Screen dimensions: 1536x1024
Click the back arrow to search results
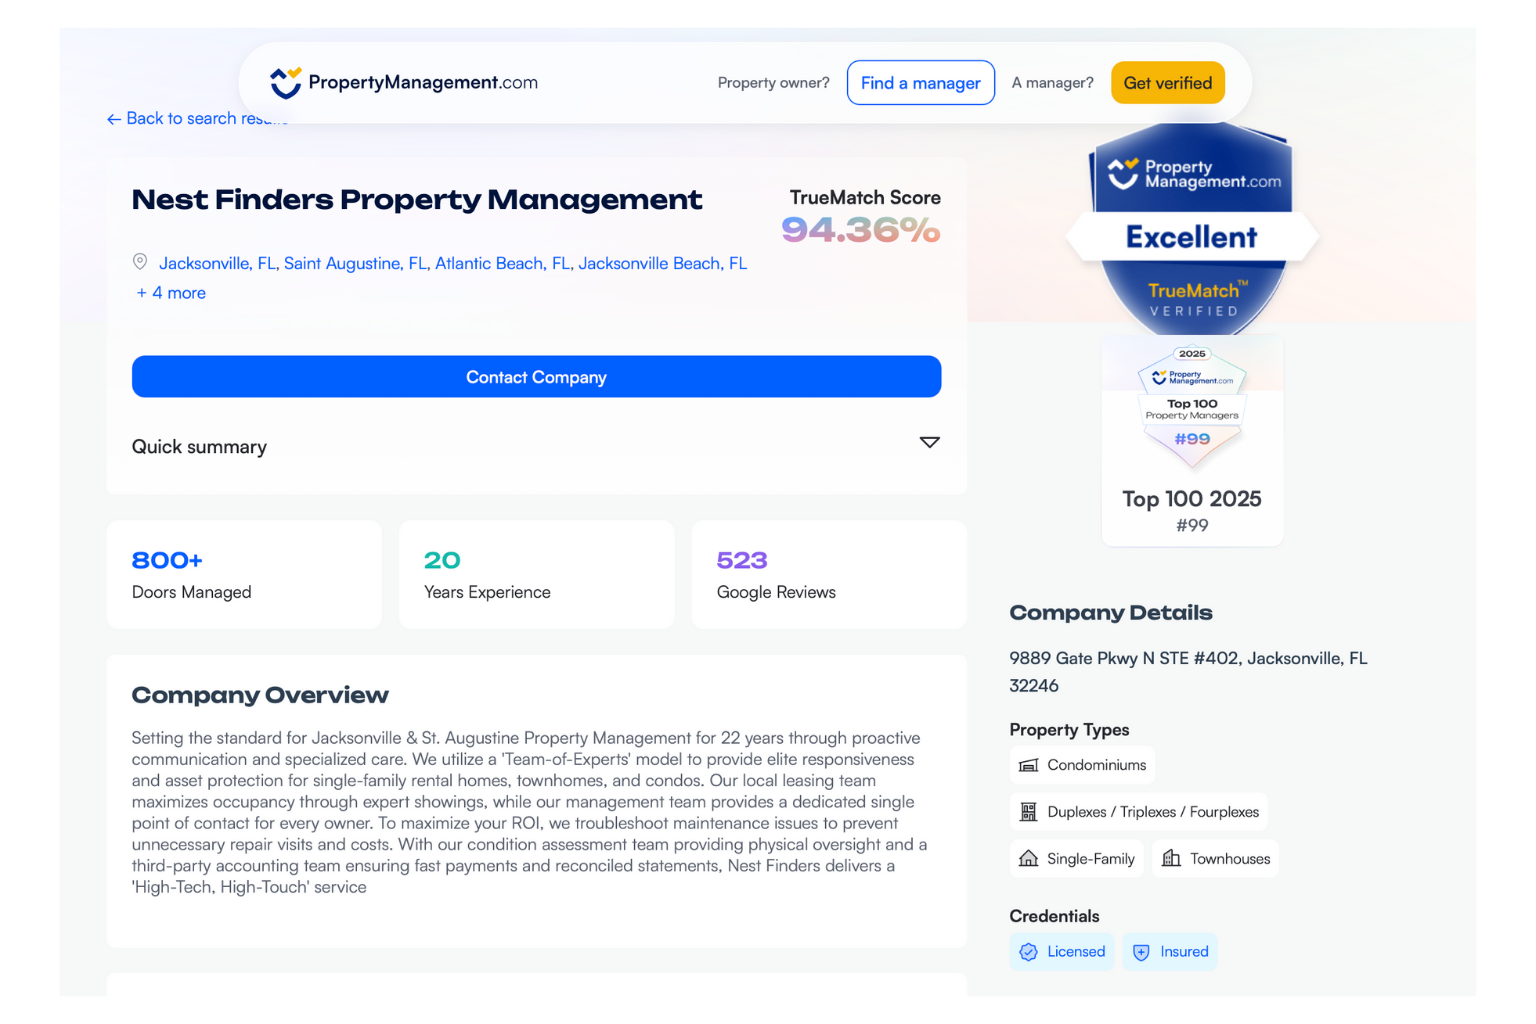click(114, 118)
